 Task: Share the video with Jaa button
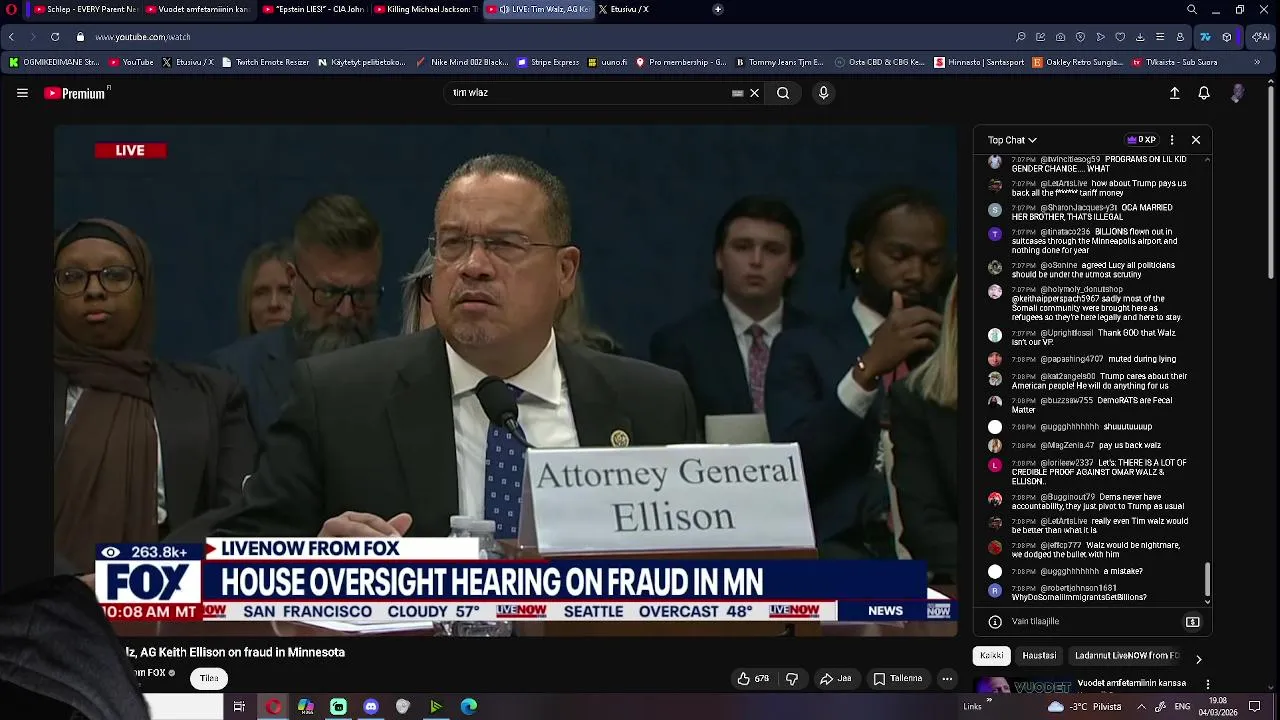[836, 679]
